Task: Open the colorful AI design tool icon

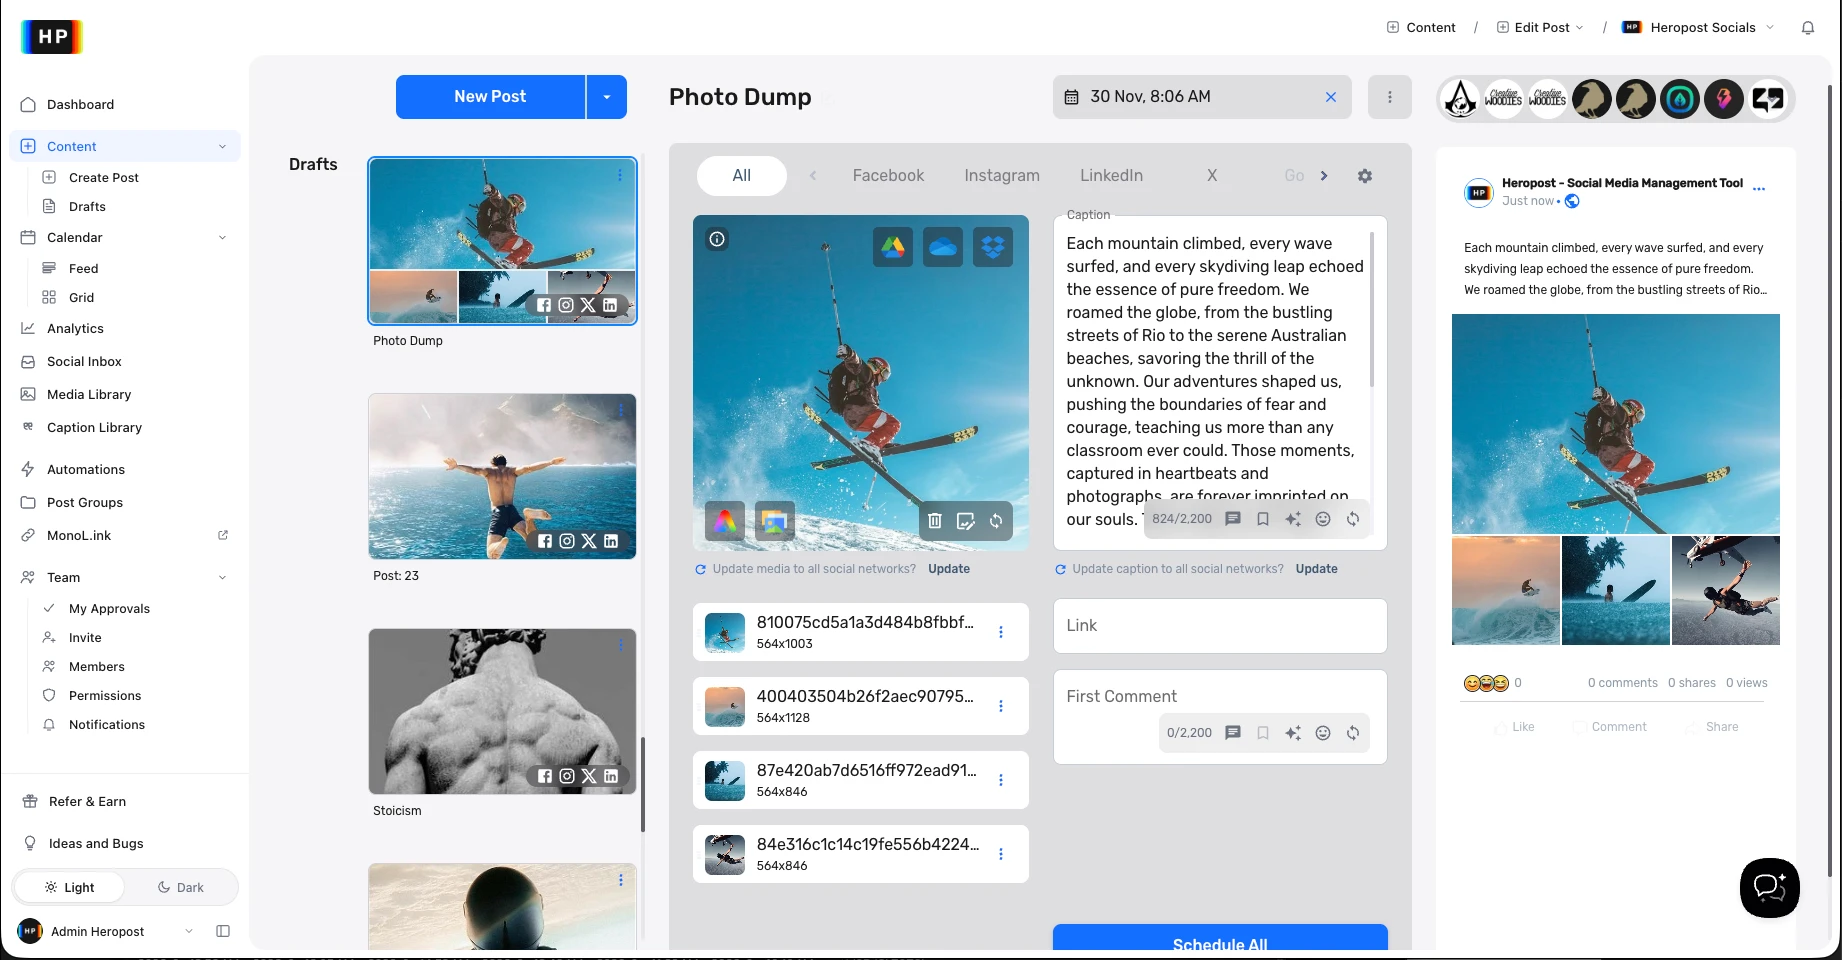Action: pos(725,520)
